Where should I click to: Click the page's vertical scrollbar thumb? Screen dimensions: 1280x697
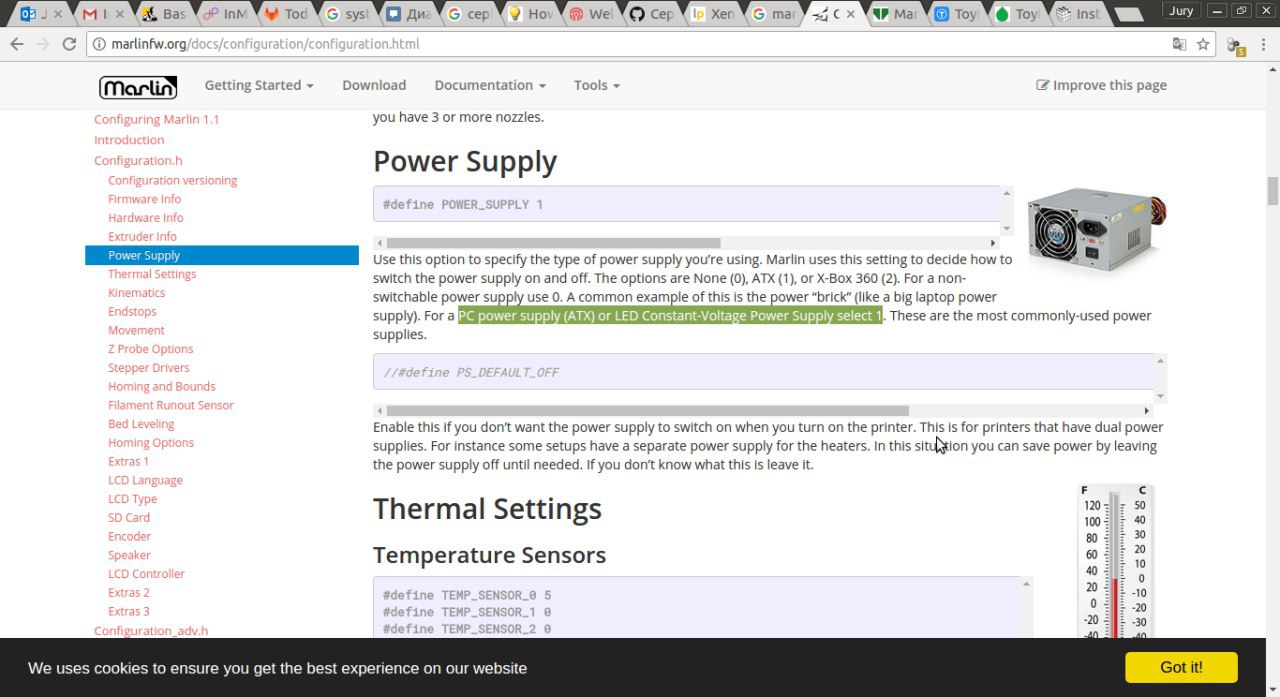(x=1272, y=190)
